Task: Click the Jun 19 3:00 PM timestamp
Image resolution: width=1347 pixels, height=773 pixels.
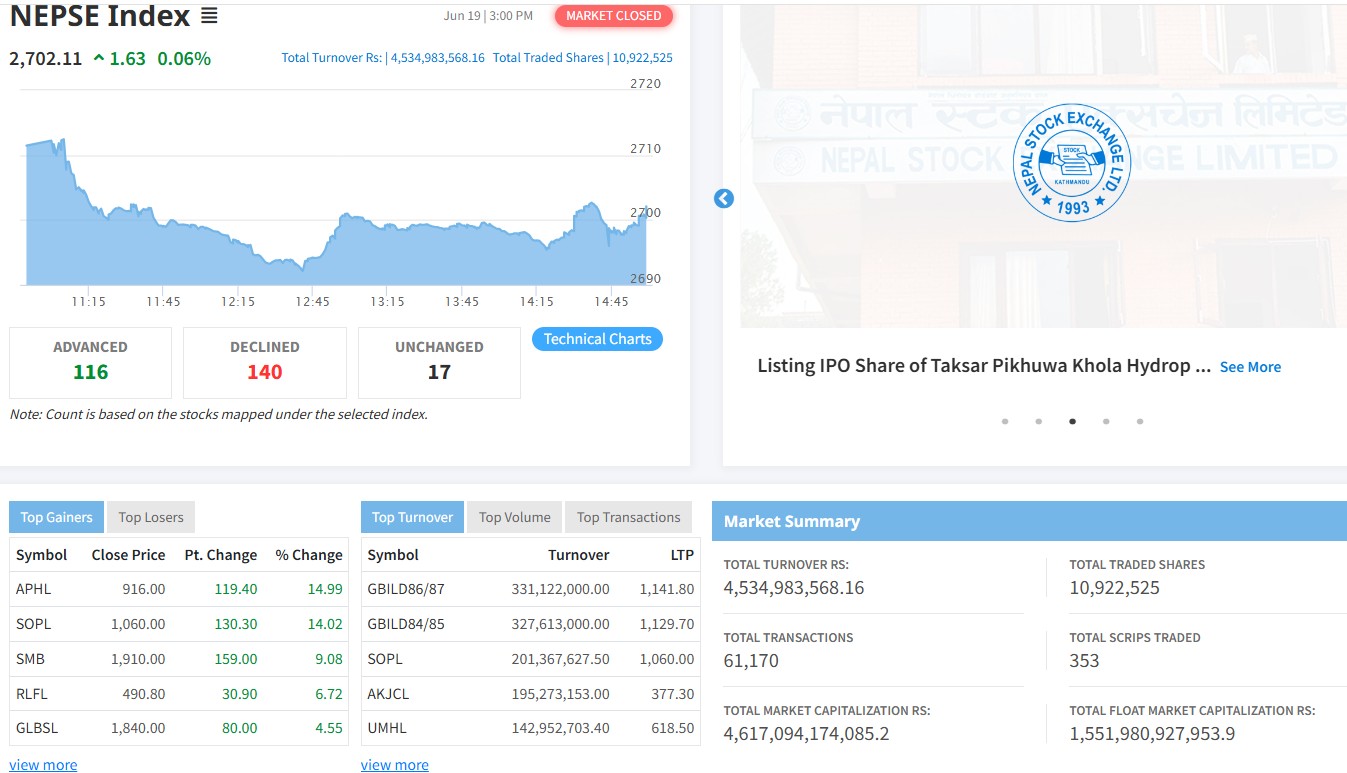Action: [488, 16]
